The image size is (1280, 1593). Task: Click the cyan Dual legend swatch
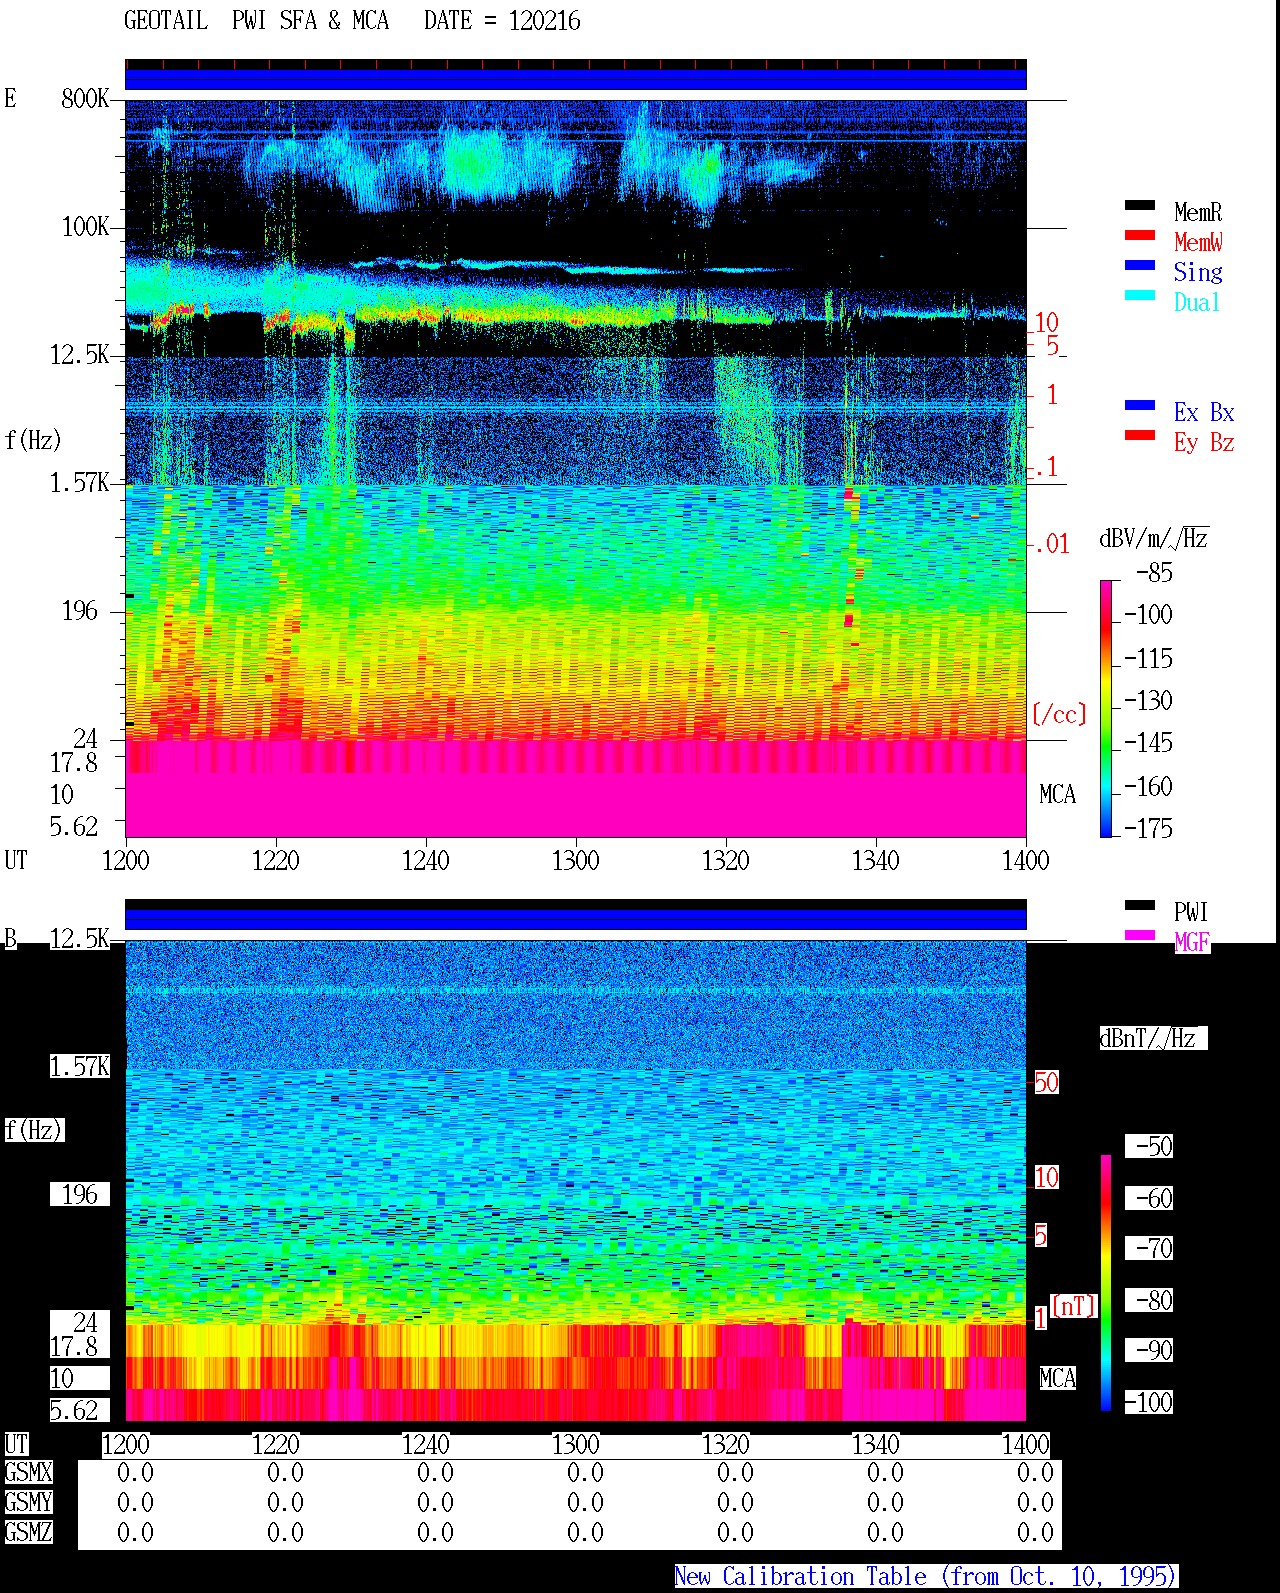point(1140,296)
